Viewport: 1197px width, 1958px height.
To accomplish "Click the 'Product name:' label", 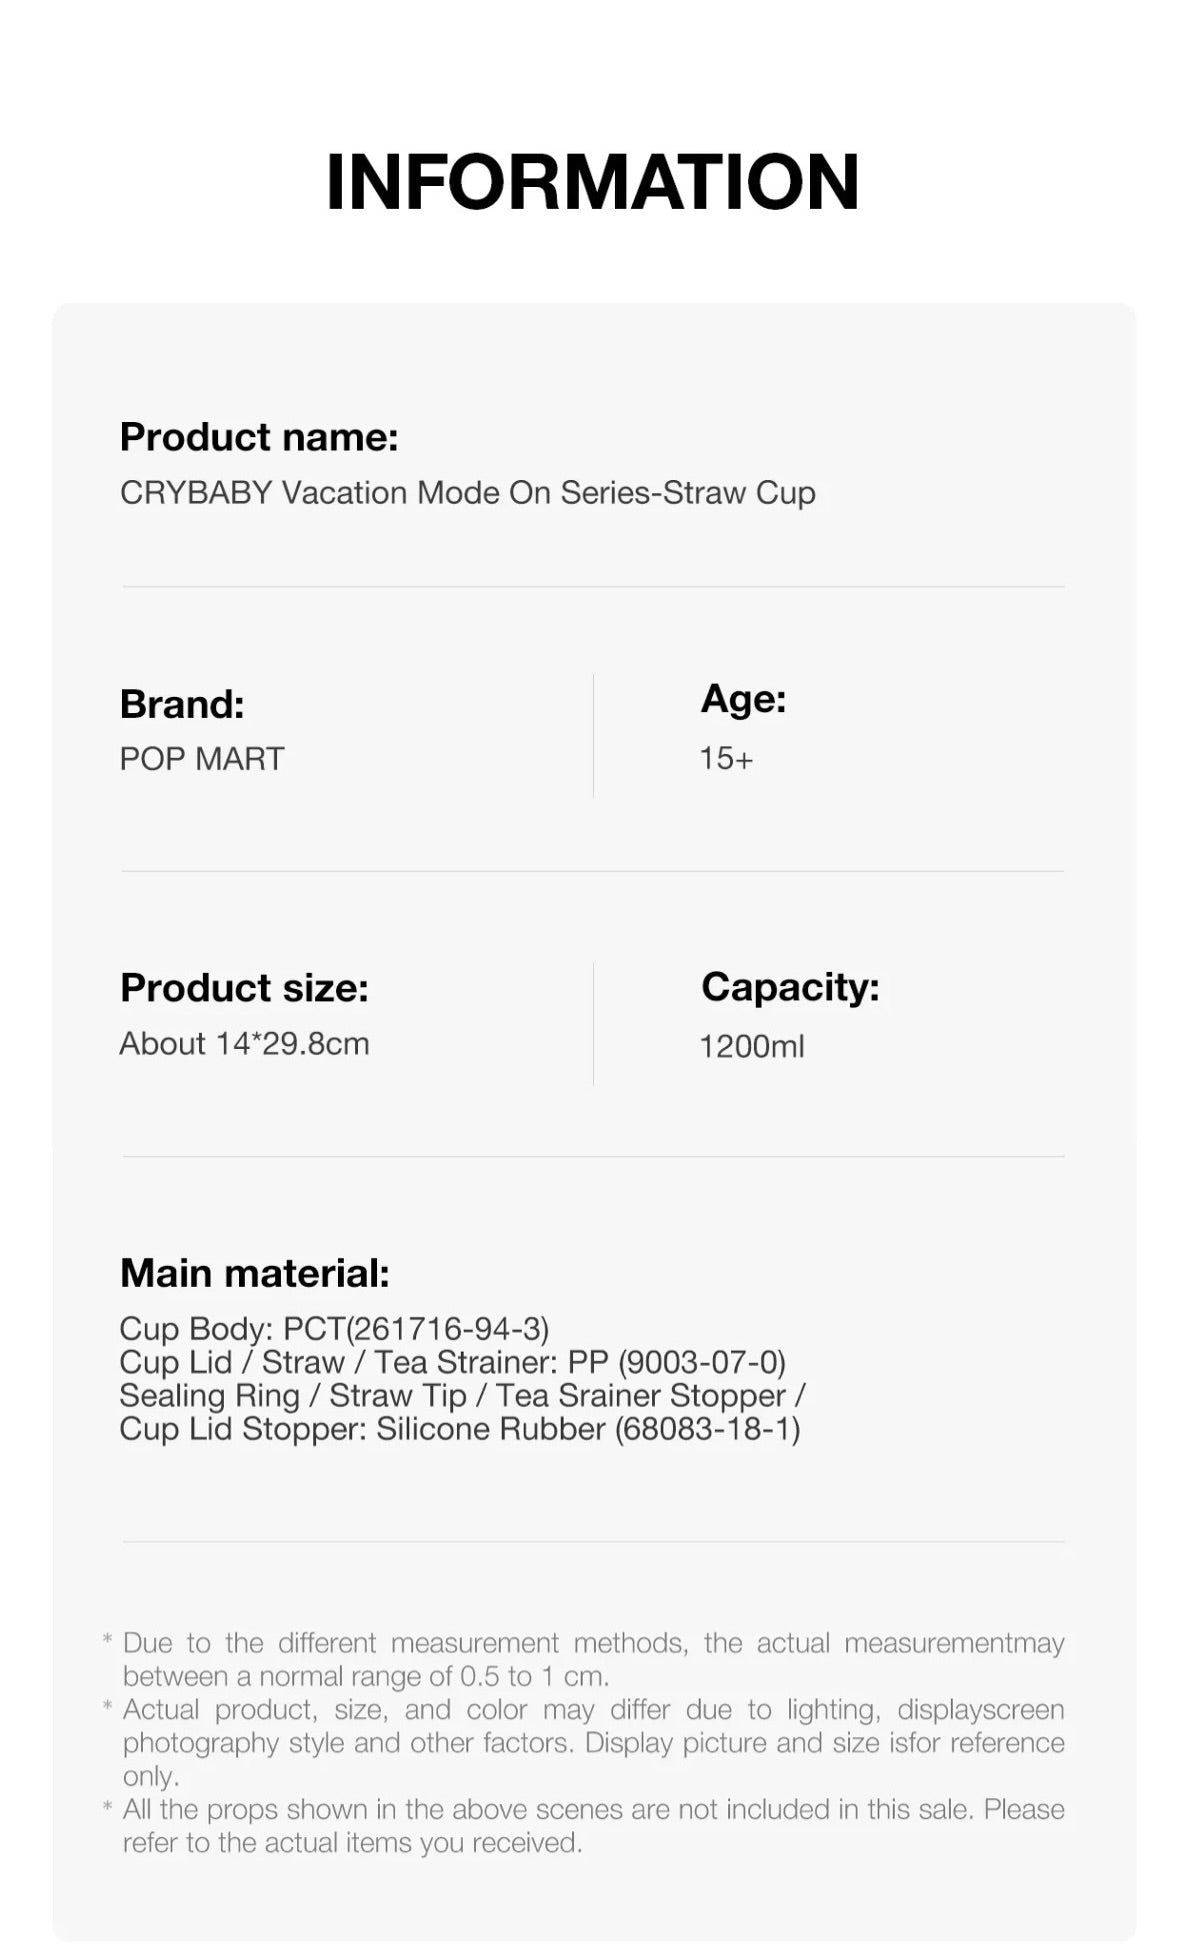I will (259, 437).
